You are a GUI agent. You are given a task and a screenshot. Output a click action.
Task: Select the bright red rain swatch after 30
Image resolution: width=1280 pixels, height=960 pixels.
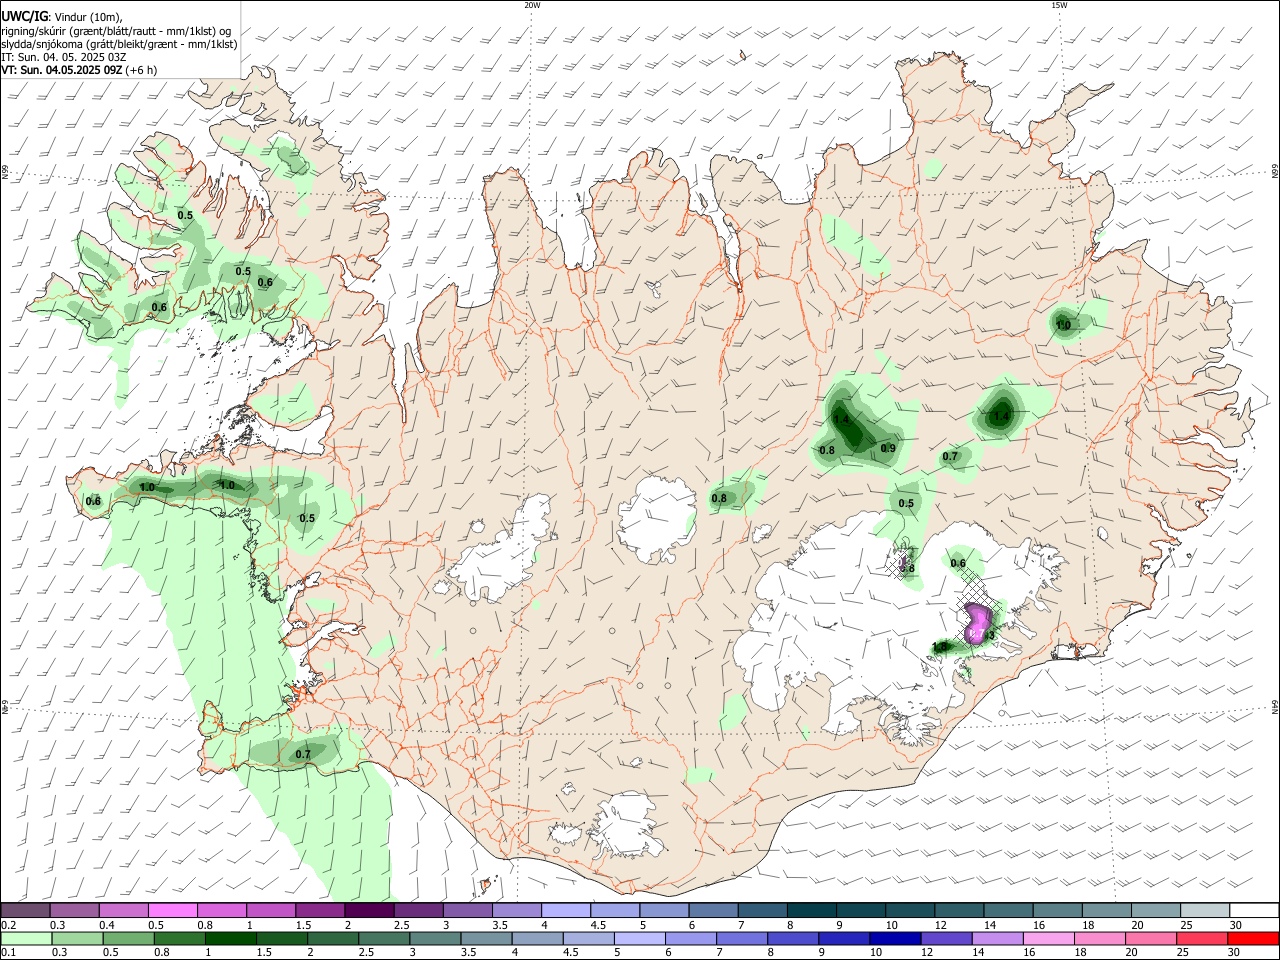[1252, 939]
